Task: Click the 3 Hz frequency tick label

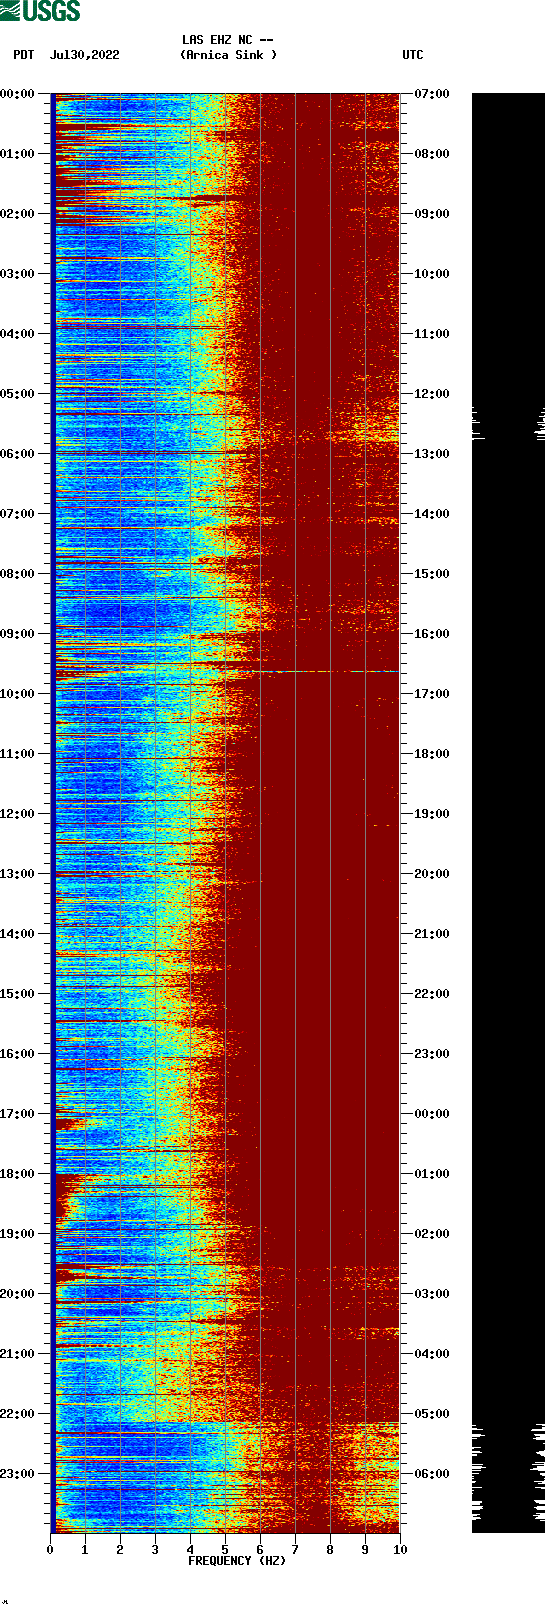Action: pos(155,1549)
